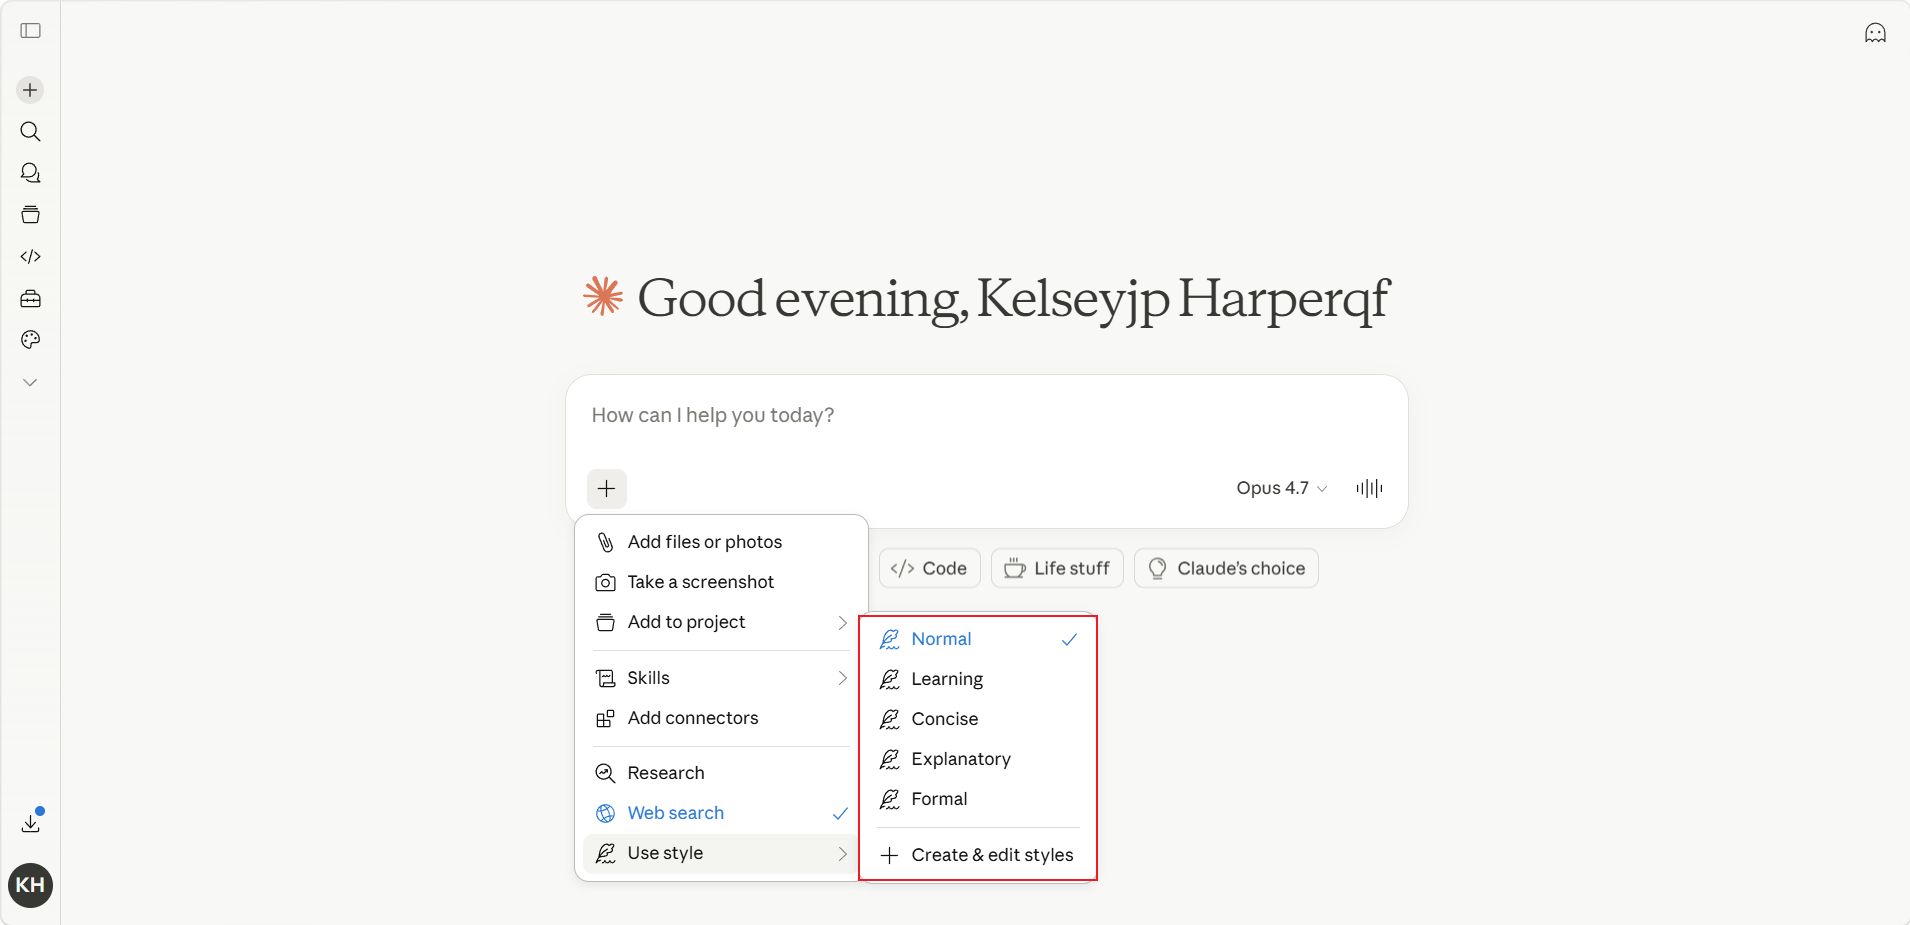Select the Learning style
This screenshot has height=925, width=1910.
pos(978,679)
